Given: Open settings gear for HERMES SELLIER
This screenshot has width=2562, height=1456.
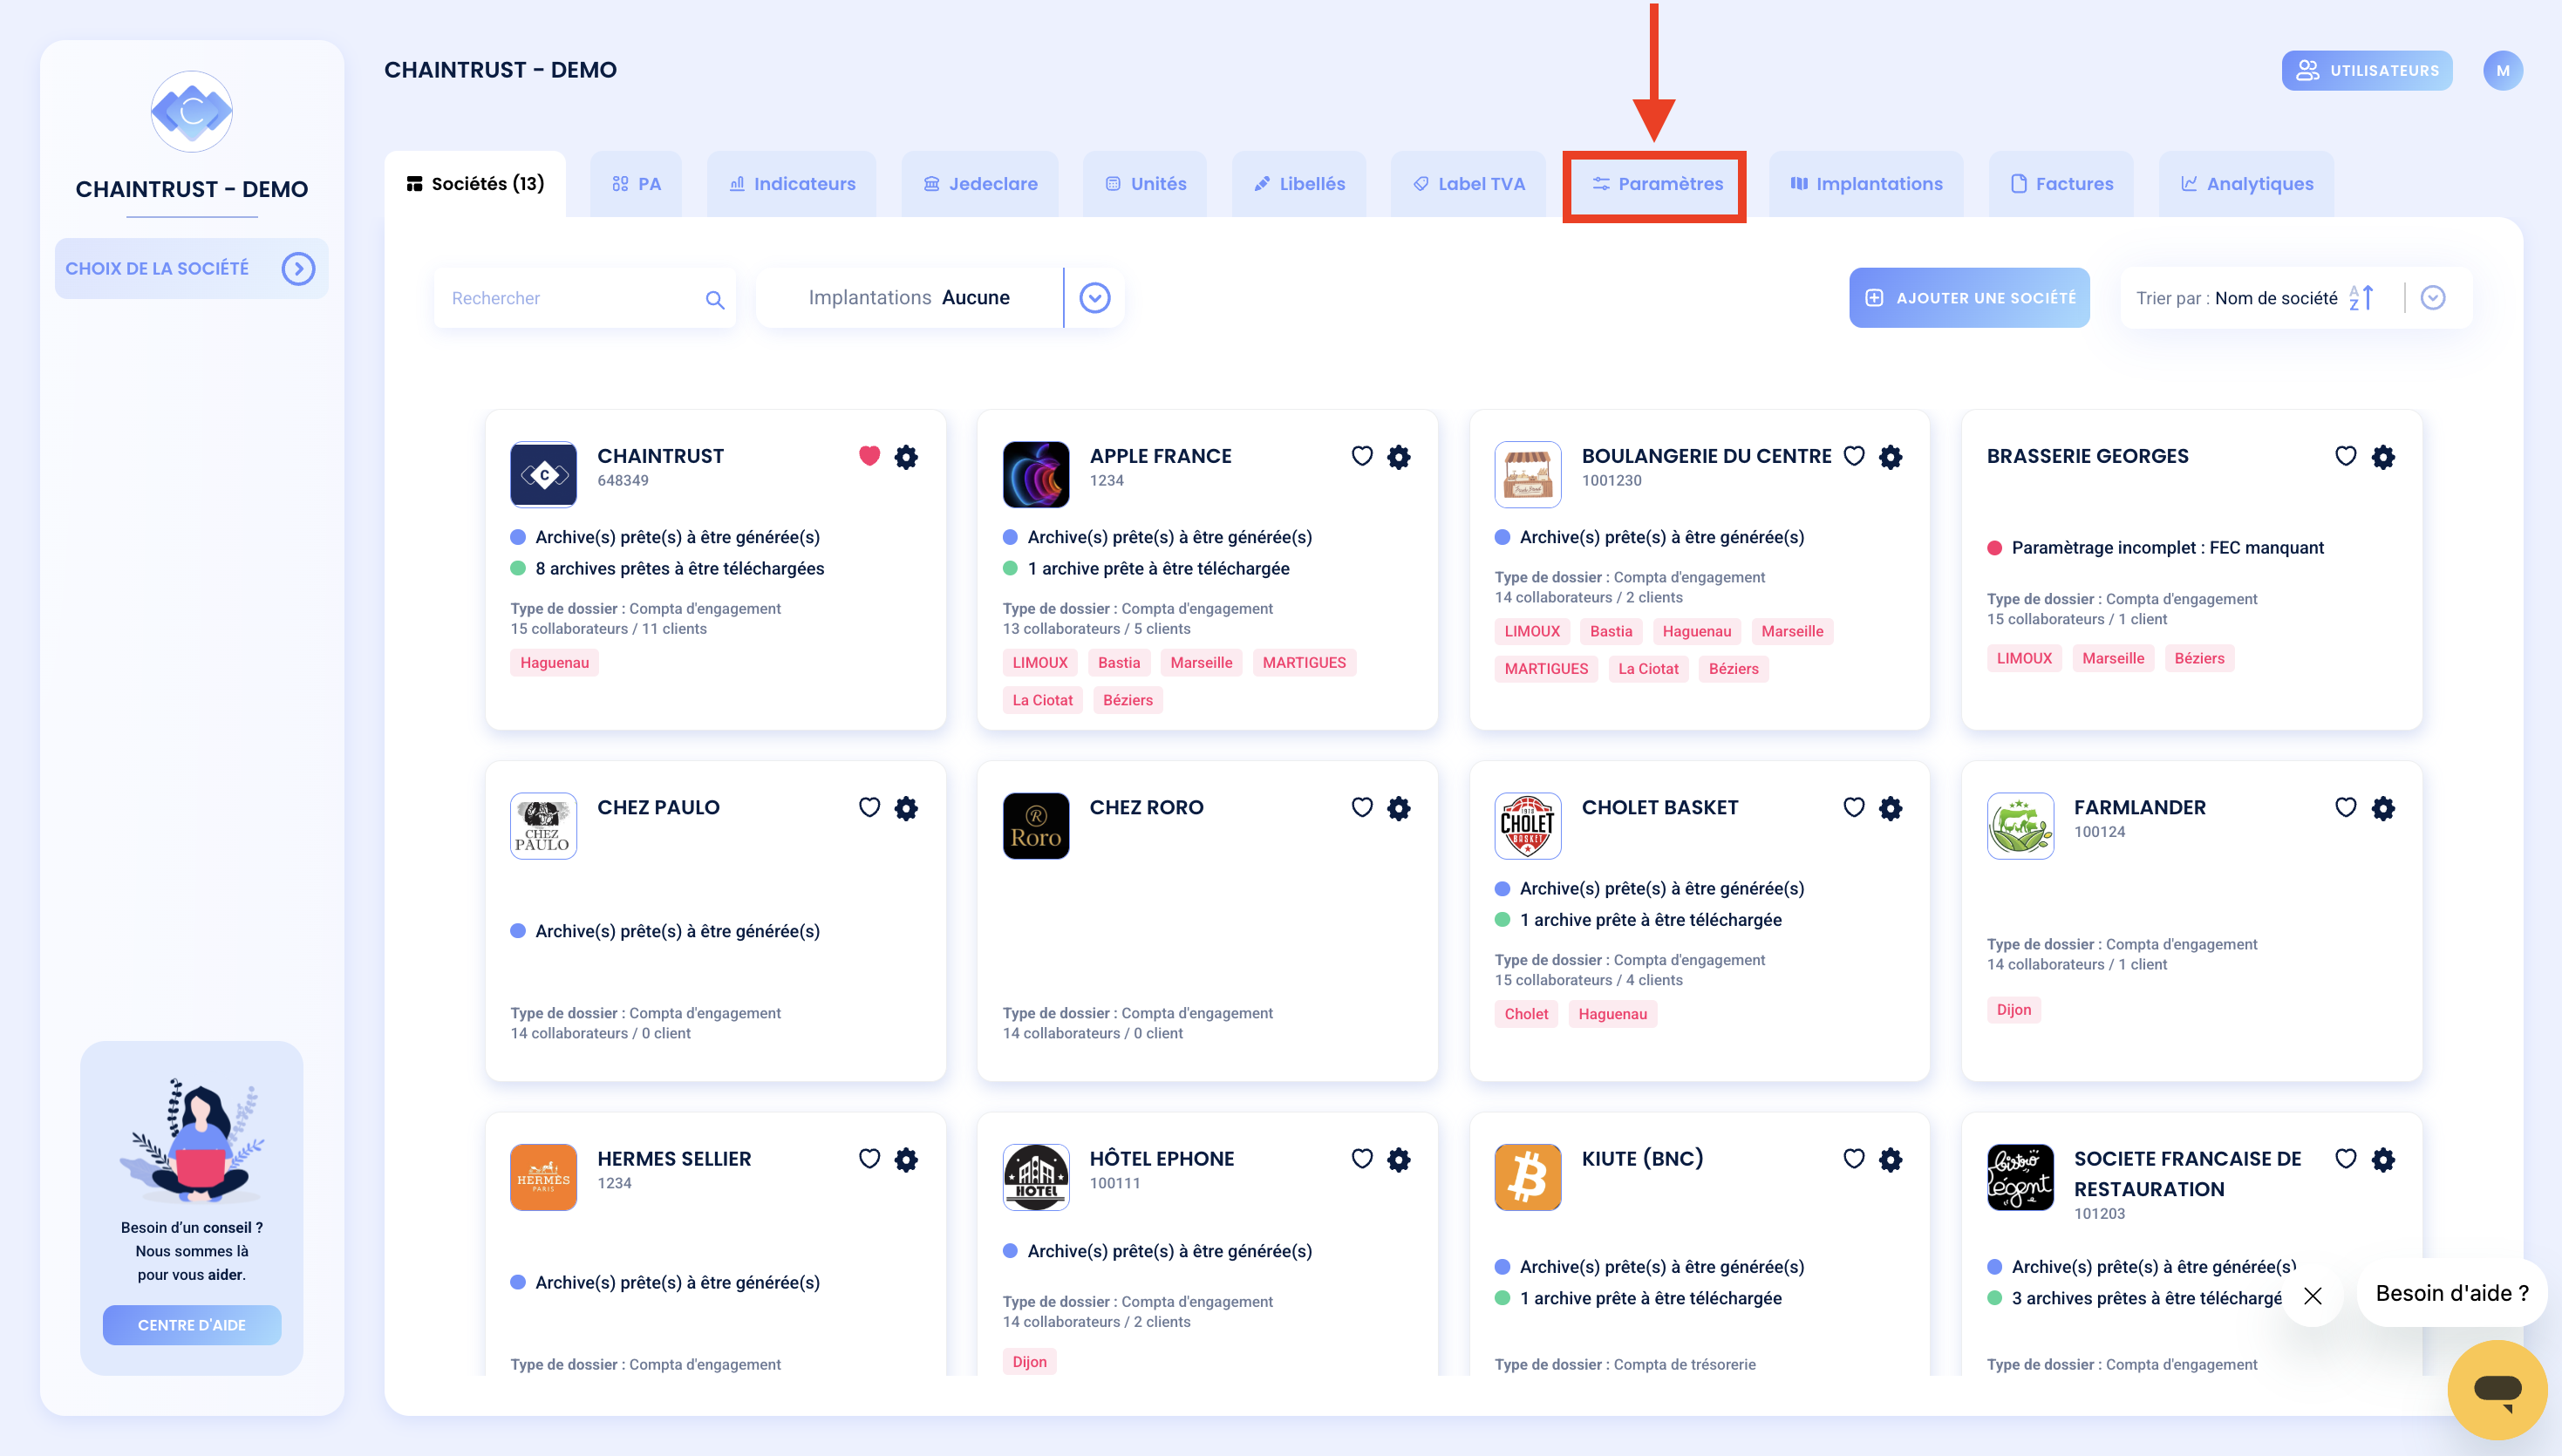Looking at the screenshot, I should (x=906, y=1159).
